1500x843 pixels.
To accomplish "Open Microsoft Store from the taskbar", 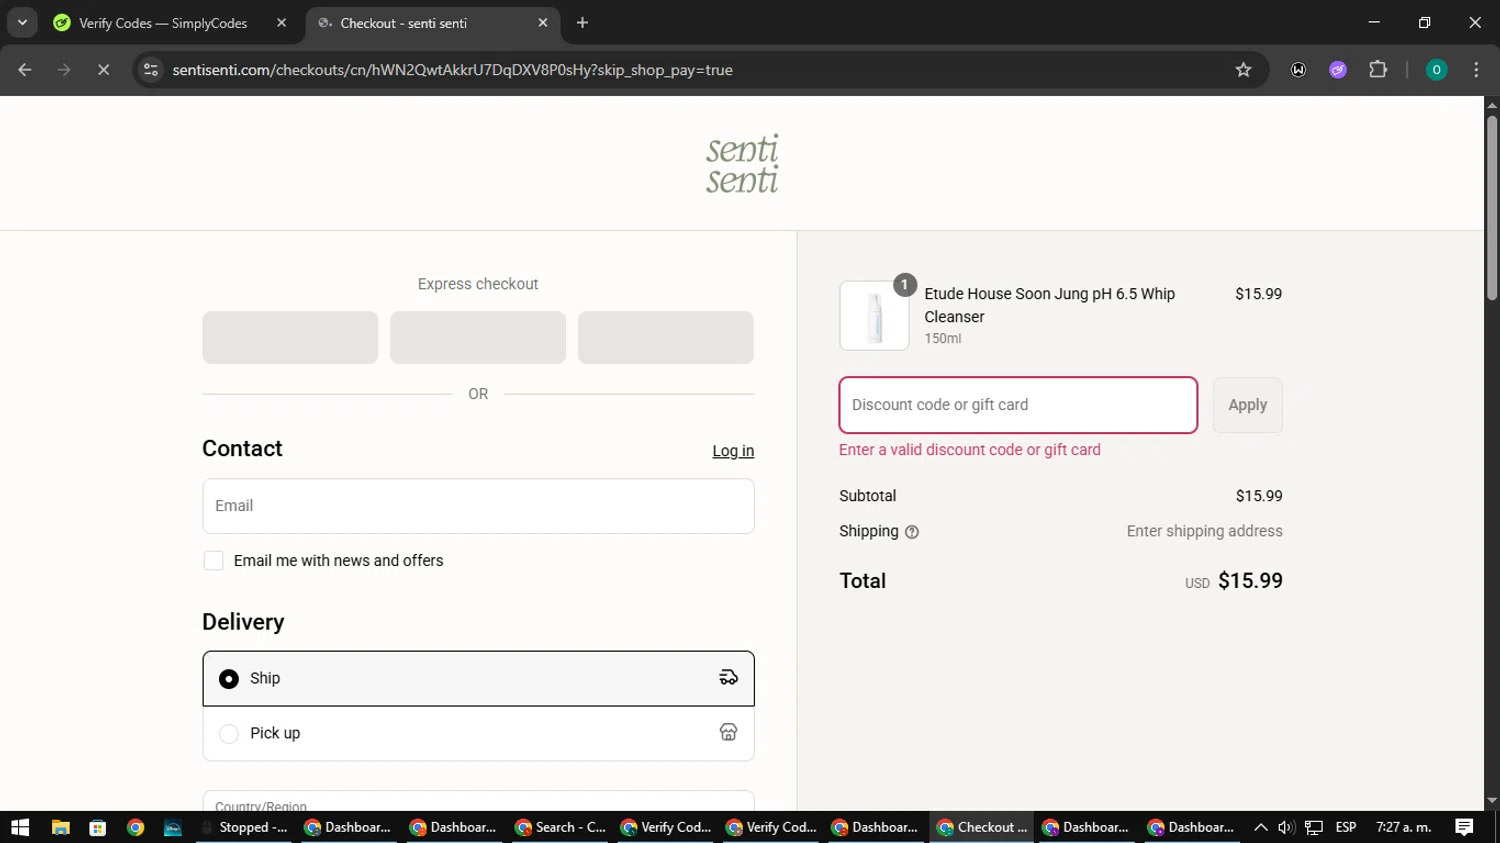I will [x=97, y=827].
